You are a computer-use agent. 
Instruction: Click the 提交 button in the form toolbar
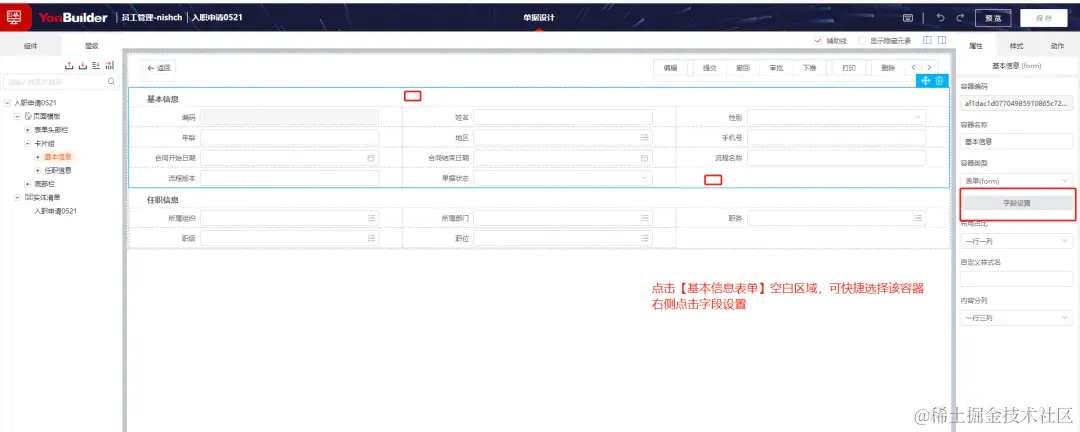(x=709, y=68)
